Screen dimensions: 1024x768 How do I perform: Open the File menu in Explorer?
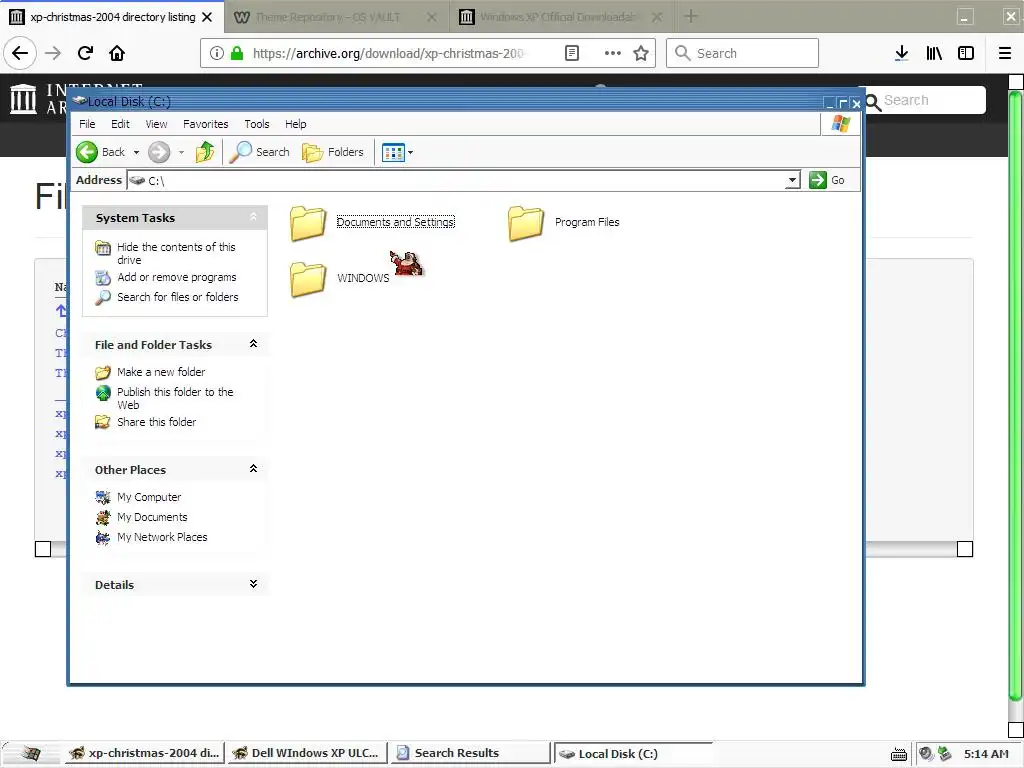(x=87, y=124)
